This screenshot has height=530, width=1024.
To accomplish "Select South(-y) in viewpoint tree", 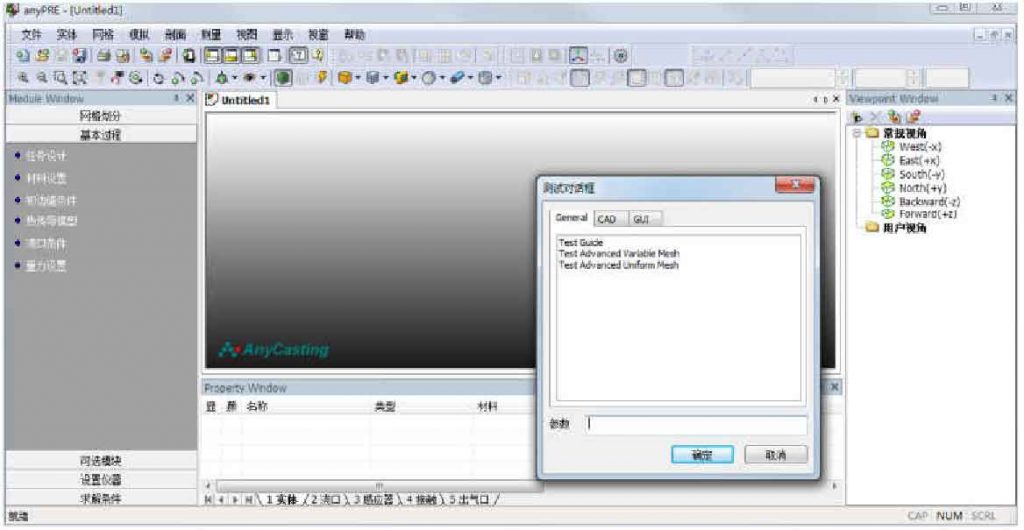I will point(922,174).
